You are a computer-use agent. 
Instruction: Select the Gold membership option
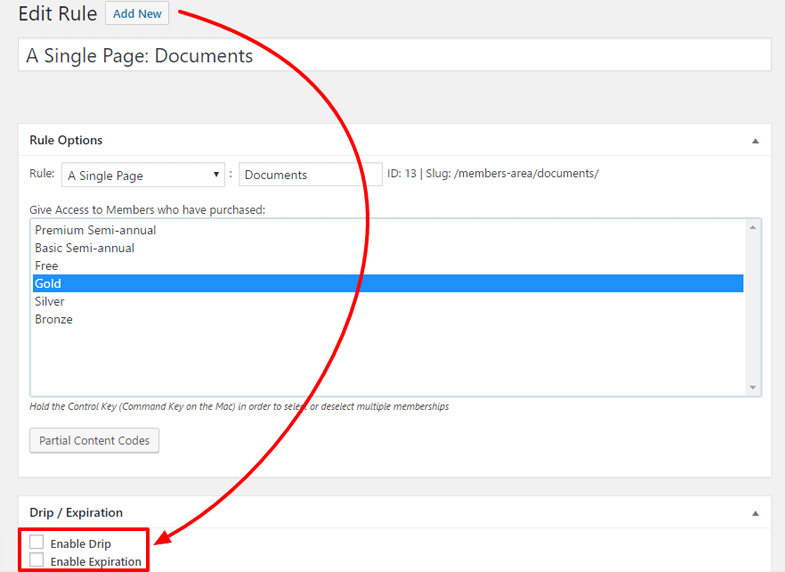click(48, 284)
